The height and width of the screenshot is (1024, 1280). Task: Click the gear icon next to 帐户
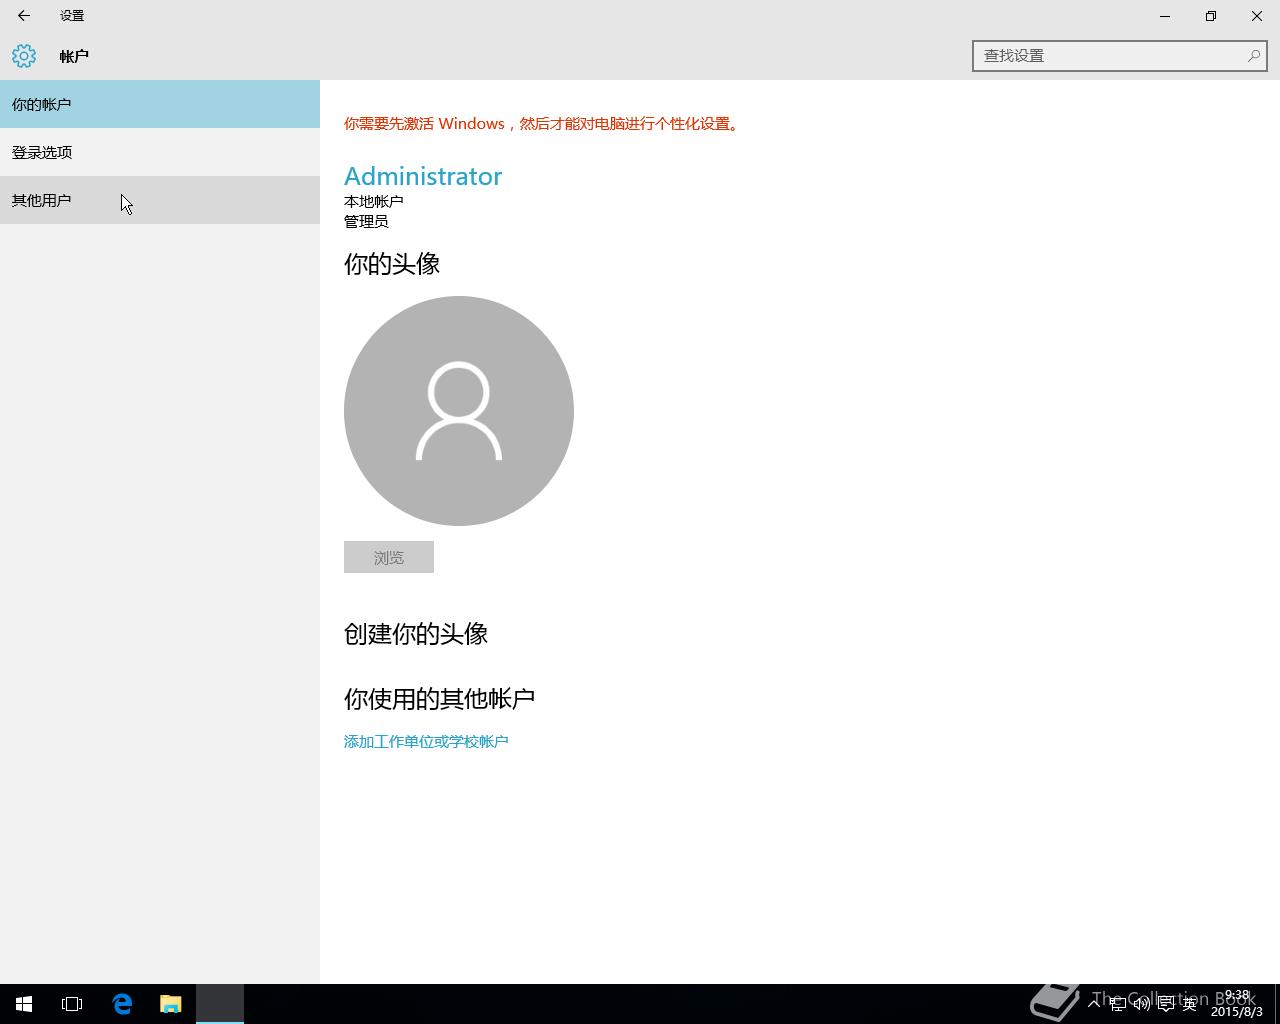(24, 56)
